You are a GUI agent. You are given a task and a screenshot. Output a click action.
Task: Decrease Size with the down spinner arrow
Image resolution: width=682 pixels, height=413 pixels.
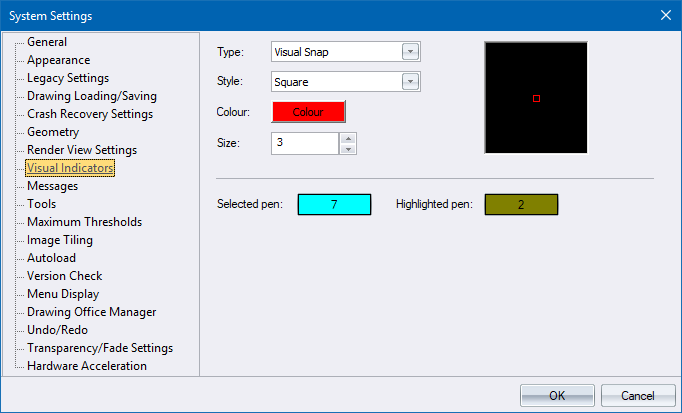348,149
